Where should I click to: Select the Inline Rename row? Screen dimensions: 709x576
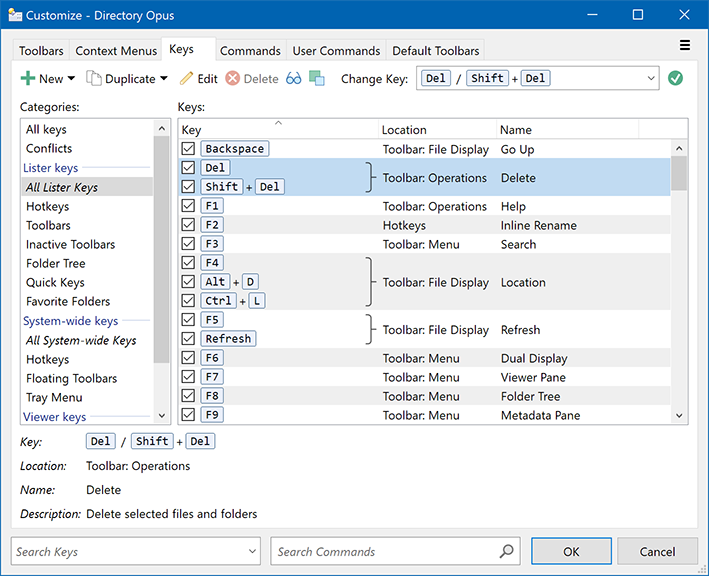point(425,225)
